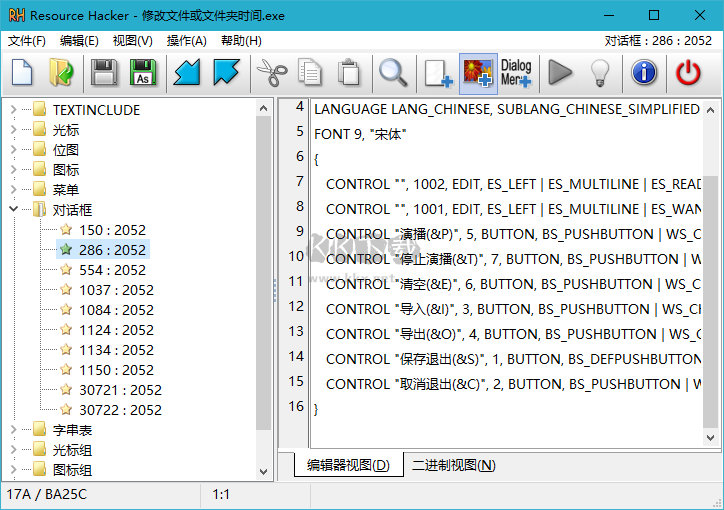The width and height of the screenshot is (724, 510).
Task: Click the star icon beside 150 : 2052
Action: point(66,229)
